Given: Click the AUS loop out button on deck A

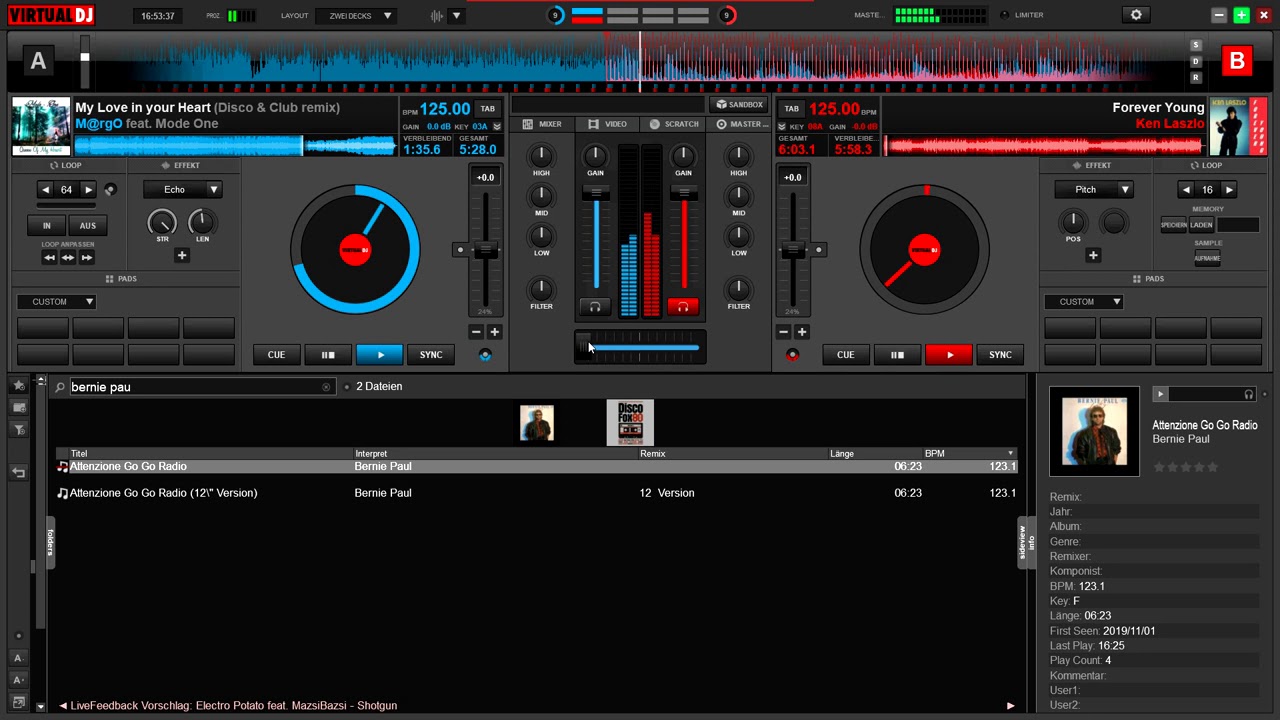Looking at the screenshot, I should point(88,226).
